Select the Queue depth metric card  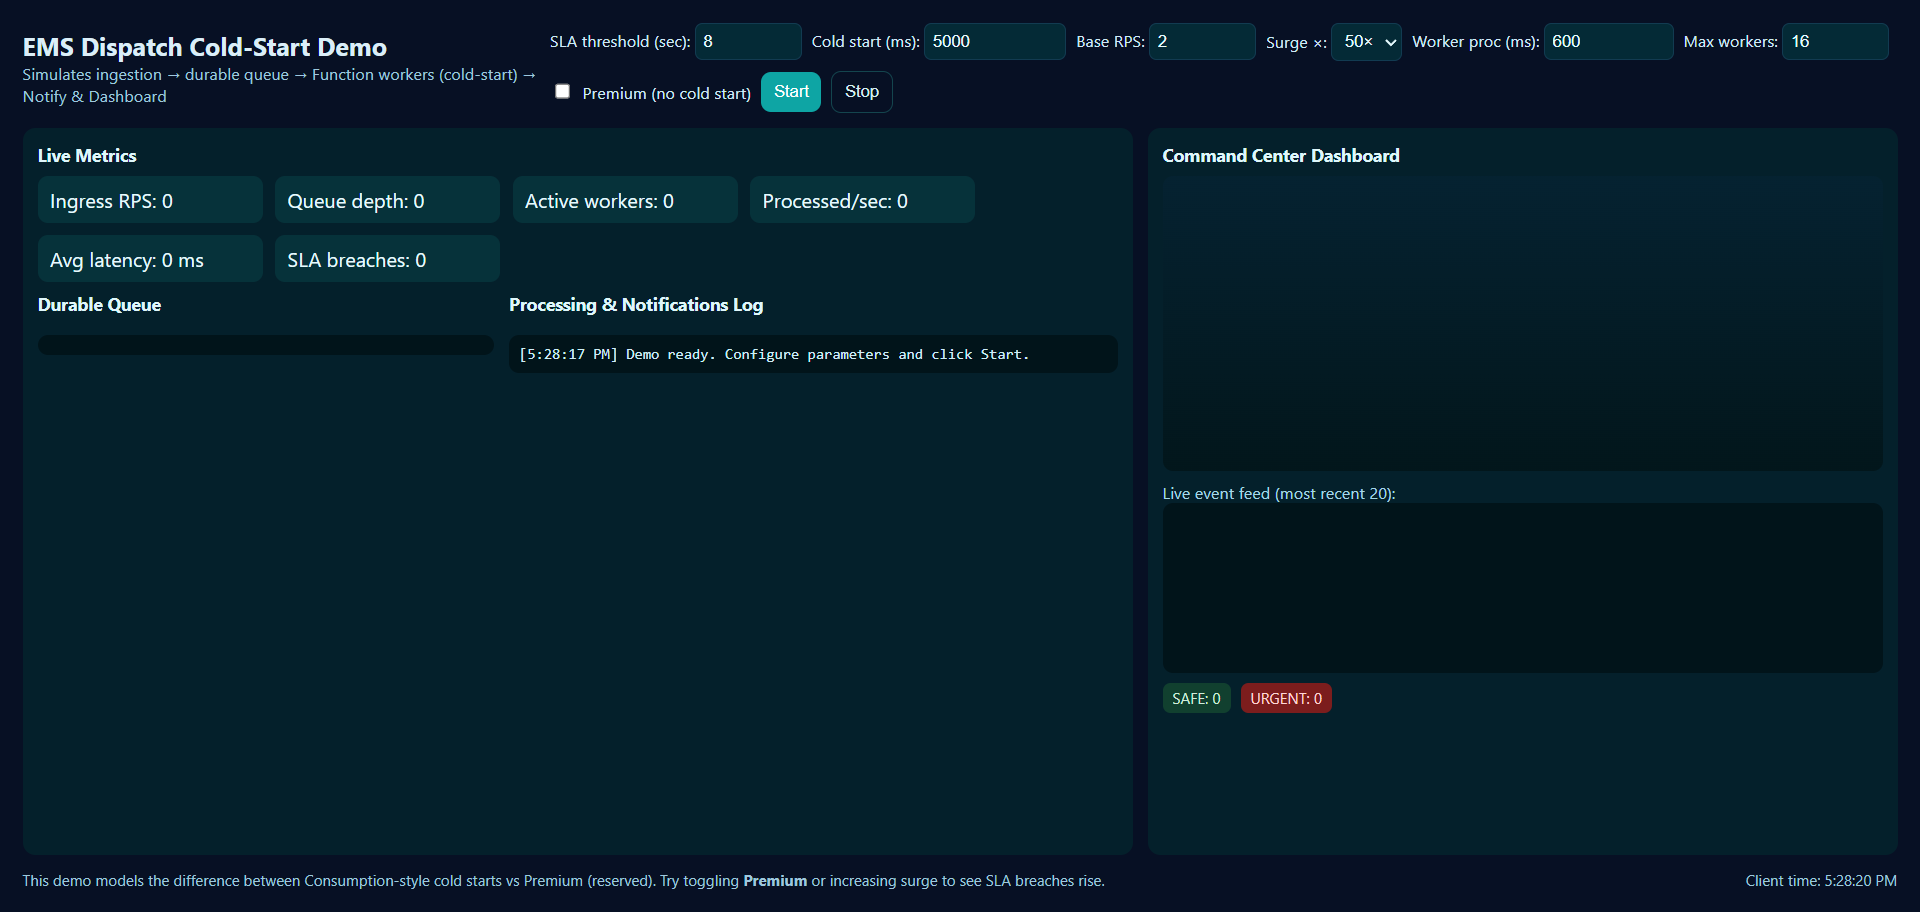coord(387,200)
